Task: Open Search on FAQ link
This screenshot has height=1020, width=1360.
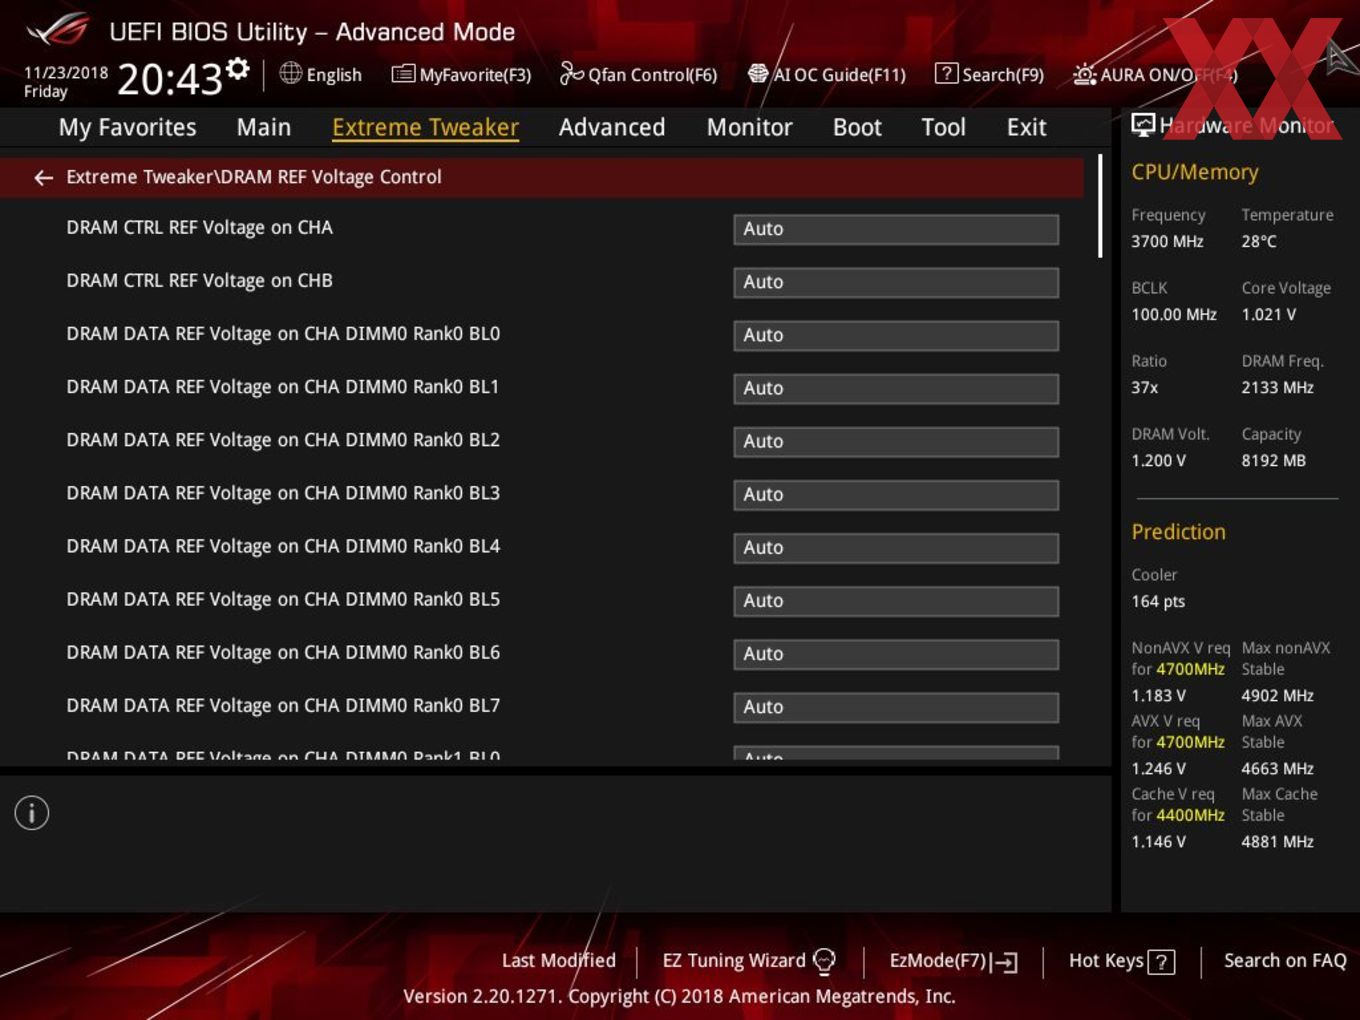Action: click(1285, 960)
